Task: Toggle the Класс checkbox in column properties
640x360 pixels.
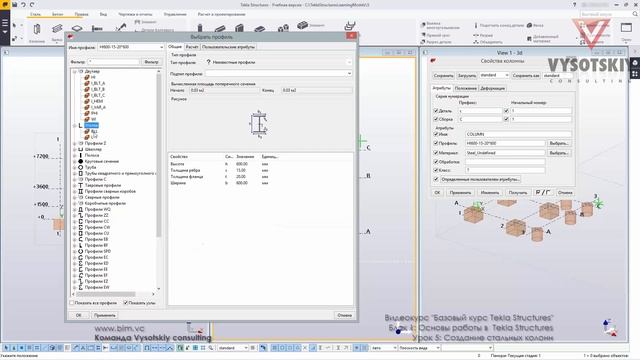Action: click(x=436, y=170)
